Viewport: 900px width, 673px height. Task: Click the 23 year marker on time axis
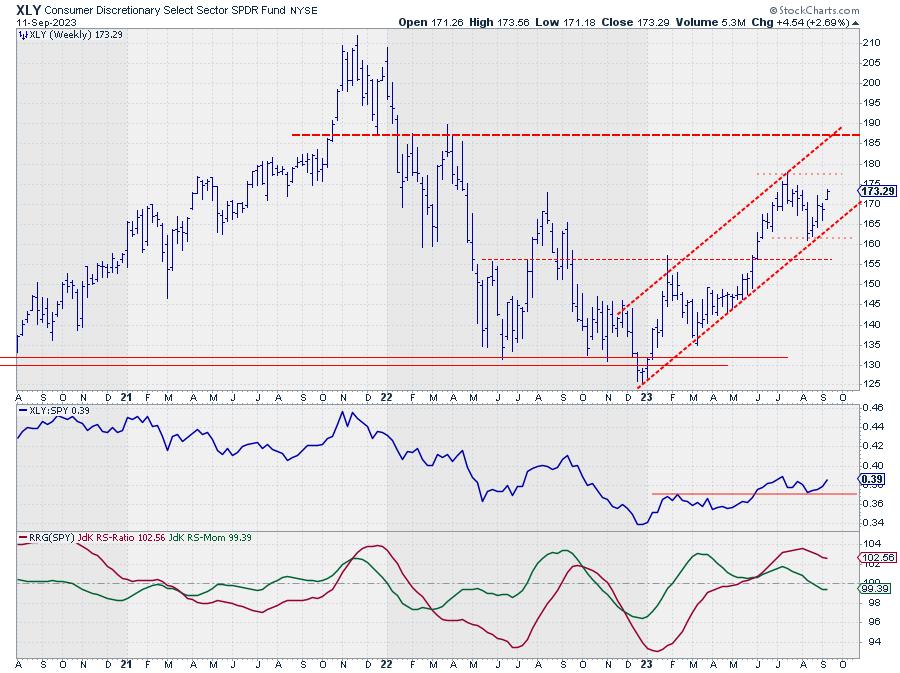(x=645, y=397)
